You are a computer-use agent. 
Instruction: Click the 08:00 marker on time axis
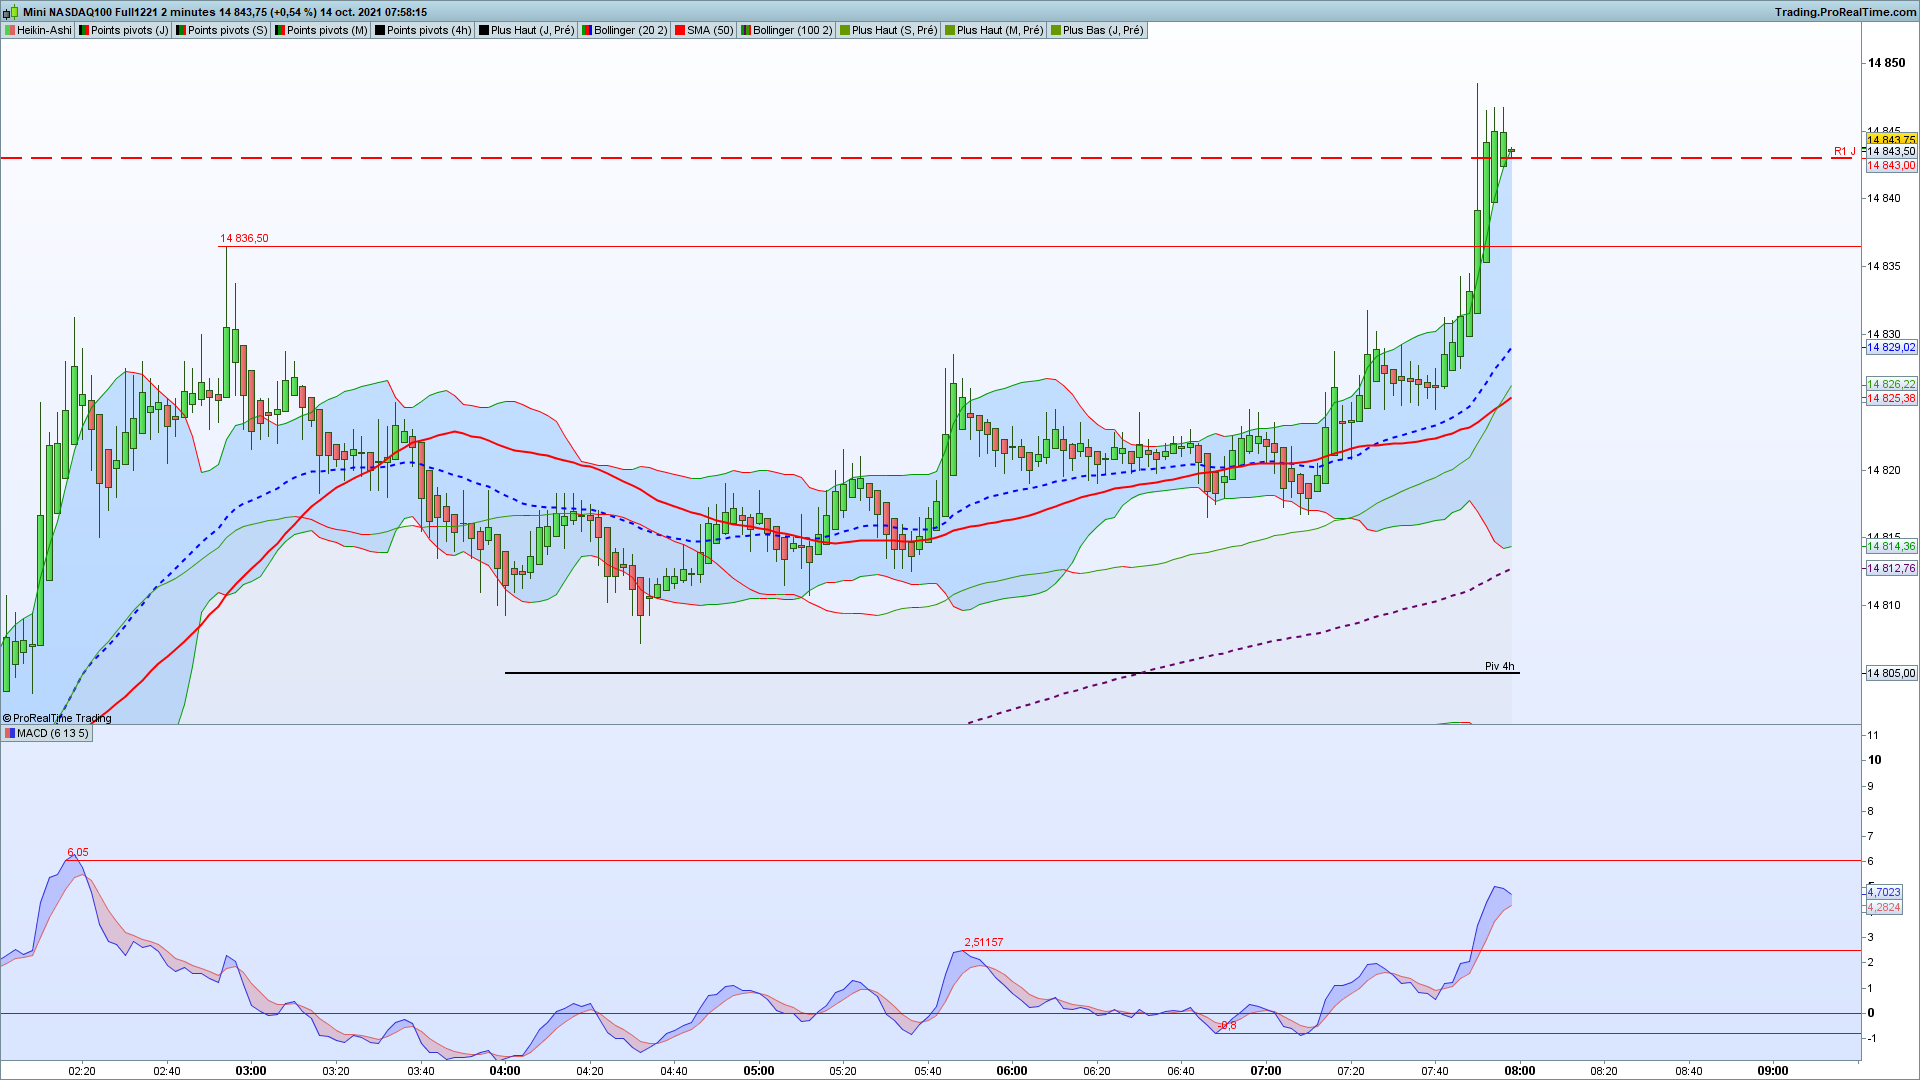[1519, 1070]
